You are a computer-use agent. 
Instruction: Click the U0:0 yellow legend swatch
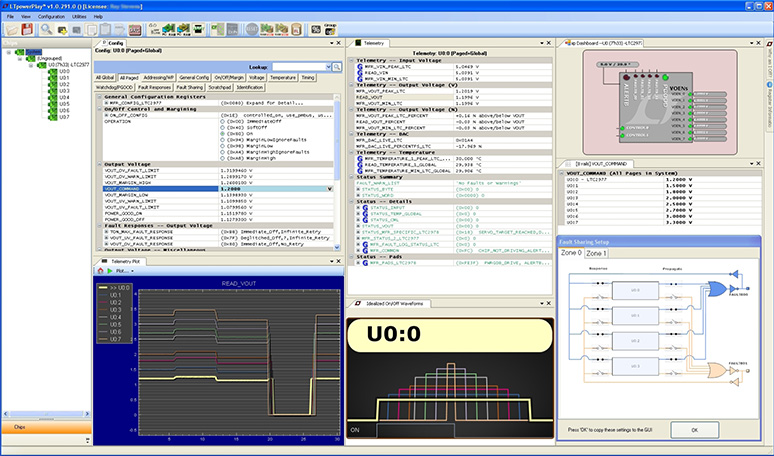point(104,287)
